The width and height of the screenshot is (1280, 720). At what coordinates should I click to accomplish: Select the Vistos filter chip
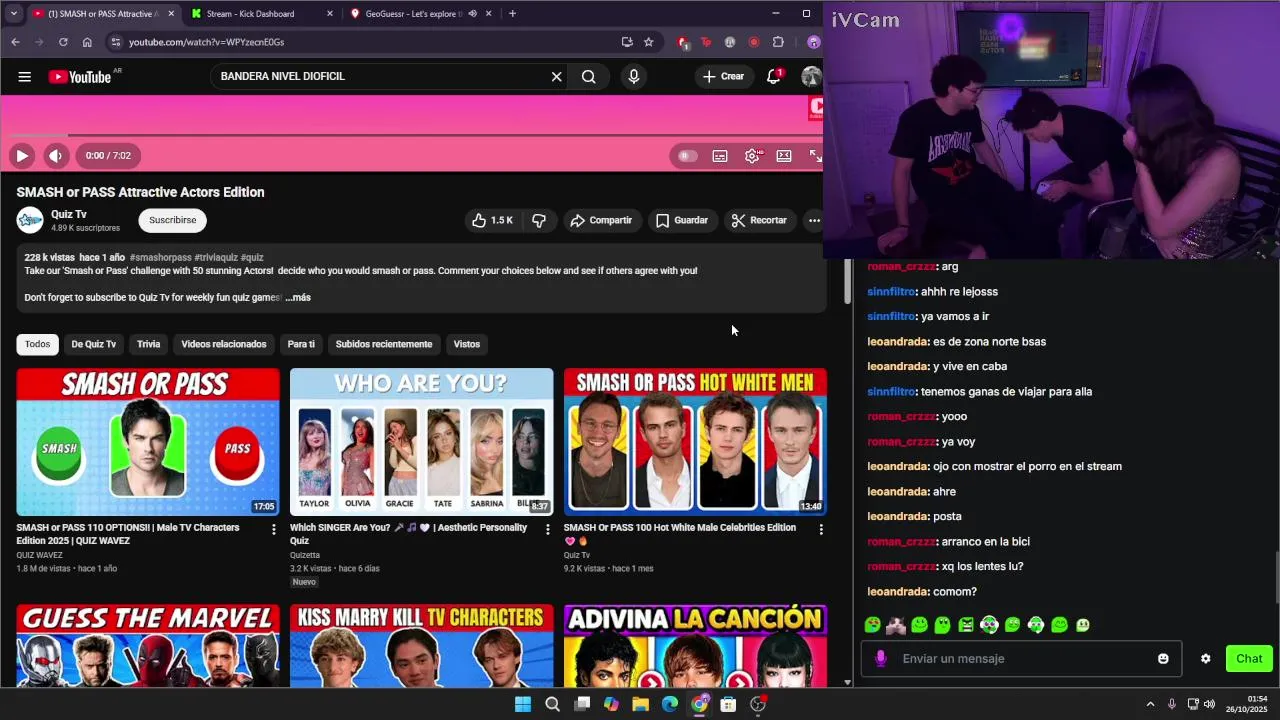(x=467, y=344)
